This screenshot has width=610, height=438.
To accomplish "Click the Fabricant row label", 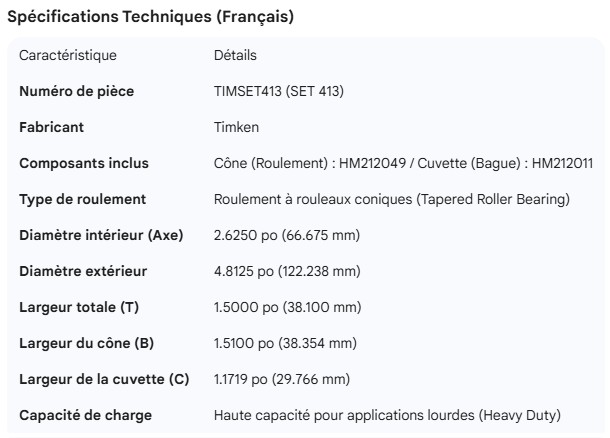I will pyautogui.click(x=52, y=127).
